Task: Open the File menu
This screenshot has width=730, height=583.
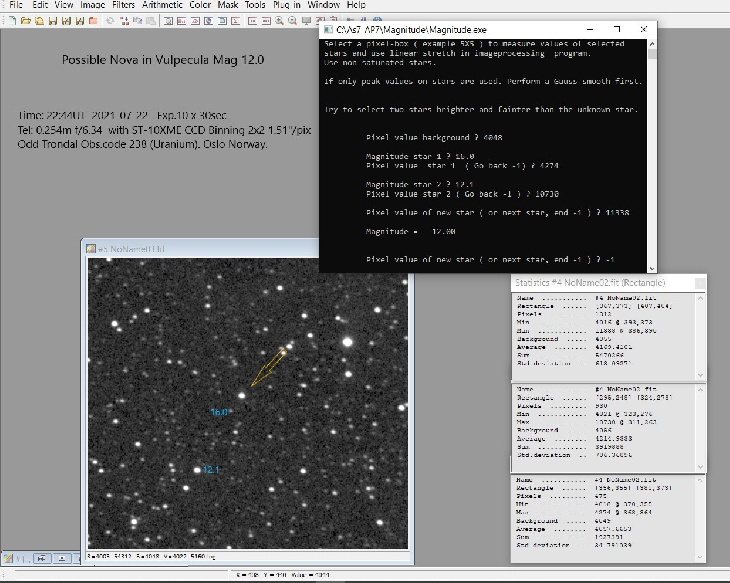Action: pyautogui.click(x=15, y=5)
